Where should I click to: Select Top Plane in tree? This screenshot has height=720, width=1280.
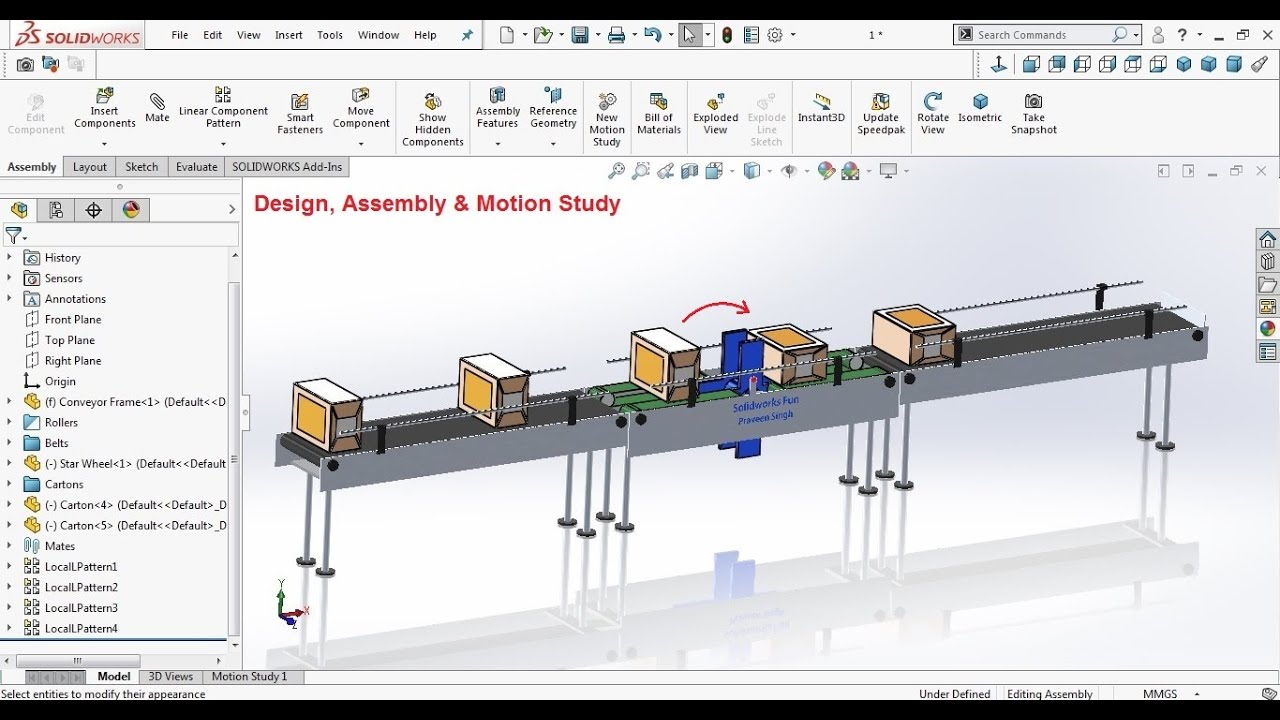70,340
